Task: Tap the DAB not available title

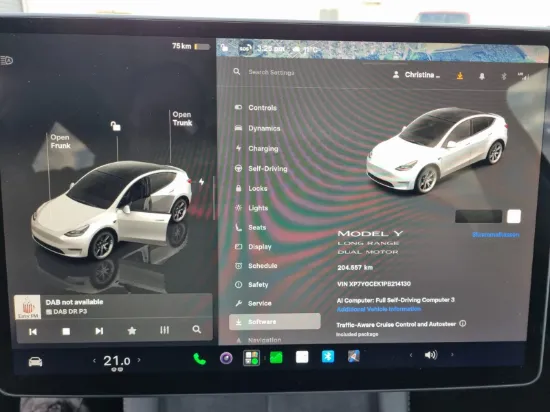Action: pos(74,302)
